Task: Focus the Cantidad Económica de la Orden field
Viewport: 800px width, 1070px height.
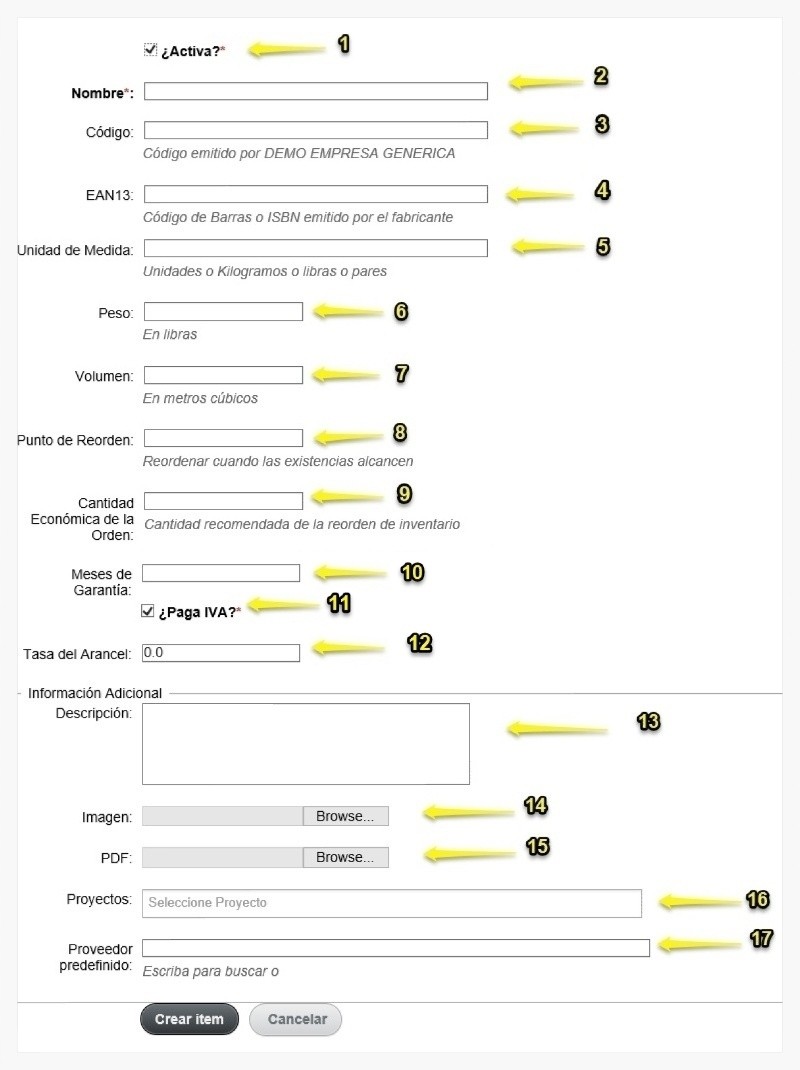Action: pyautogui.click(x=223, y=501)
